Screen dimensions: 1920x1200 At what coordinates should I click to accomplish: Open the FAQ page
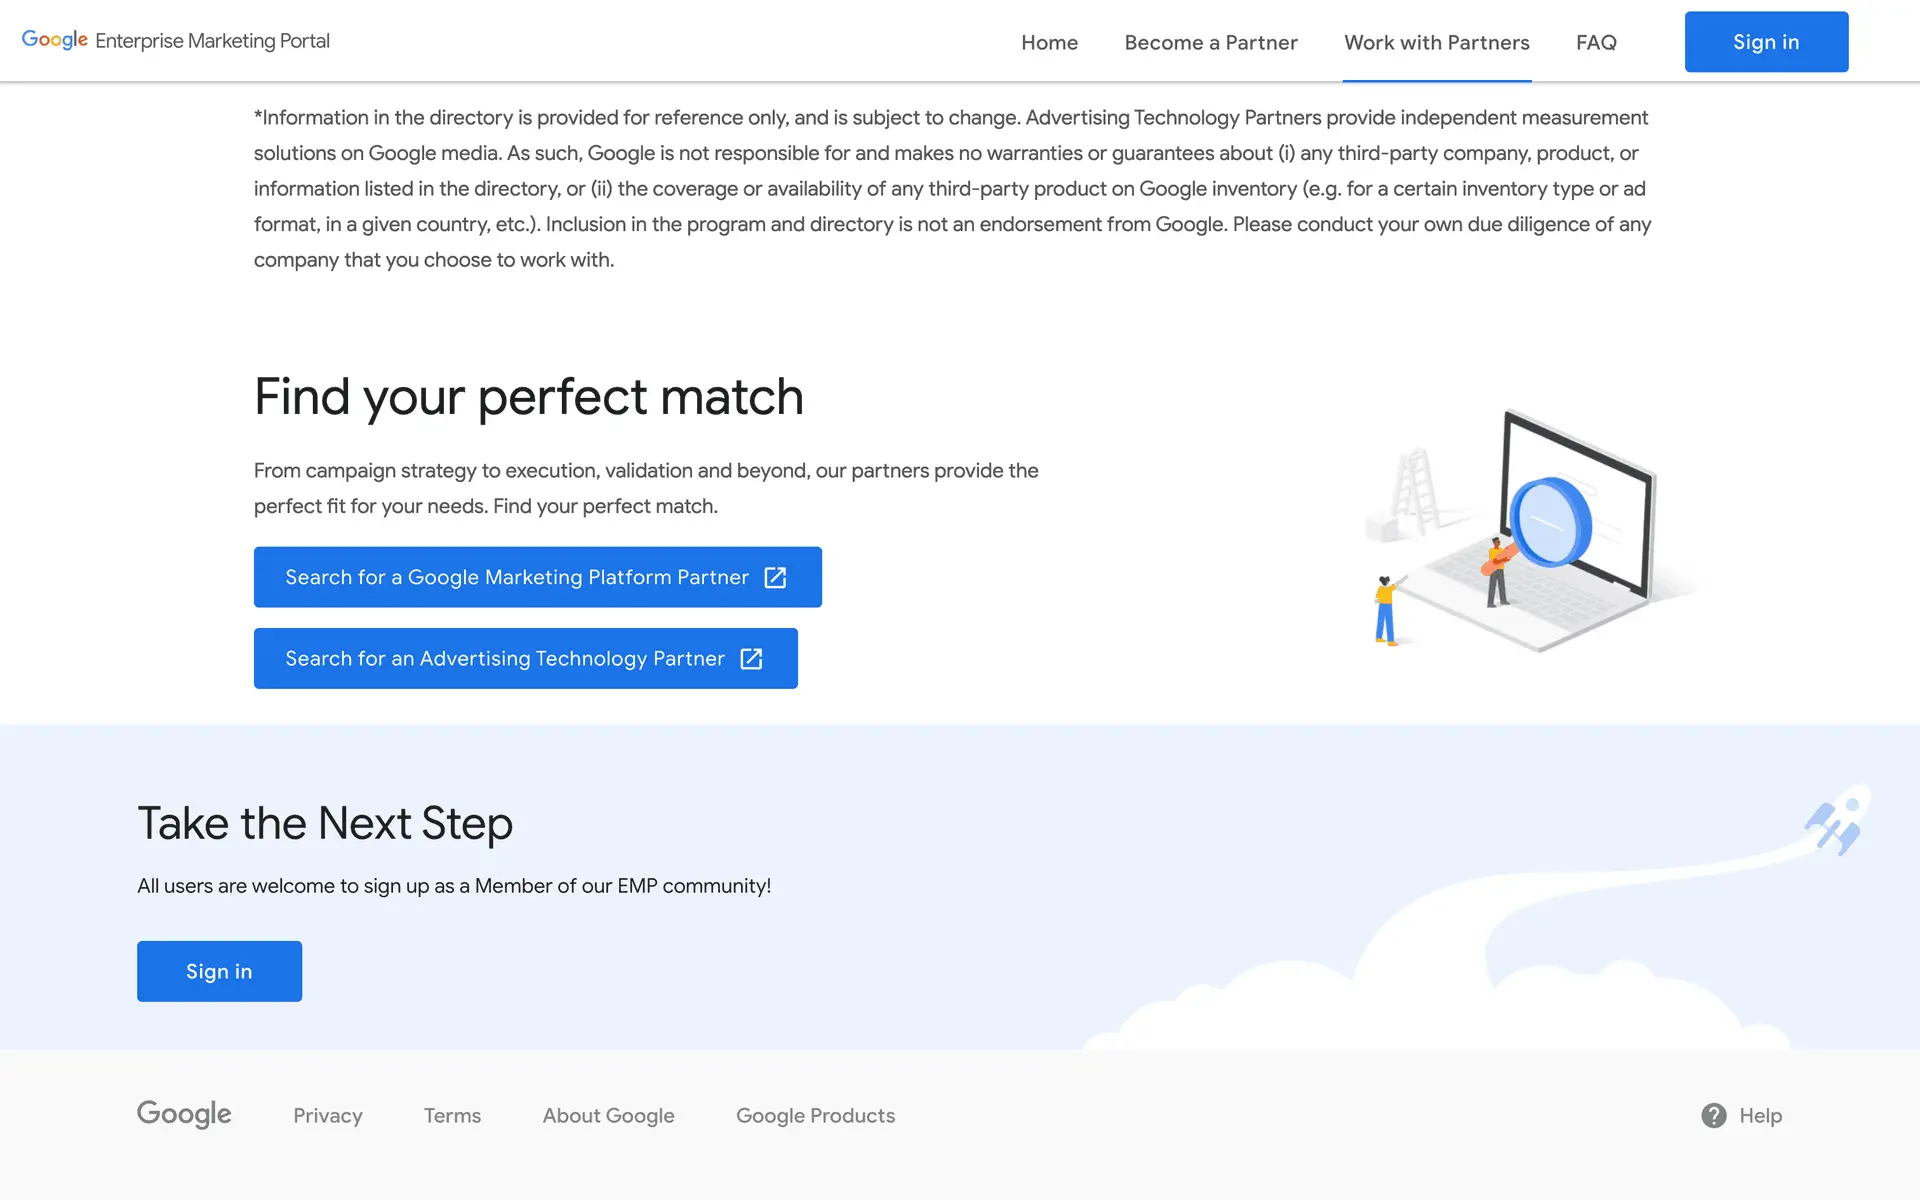tap(1595, 42)
